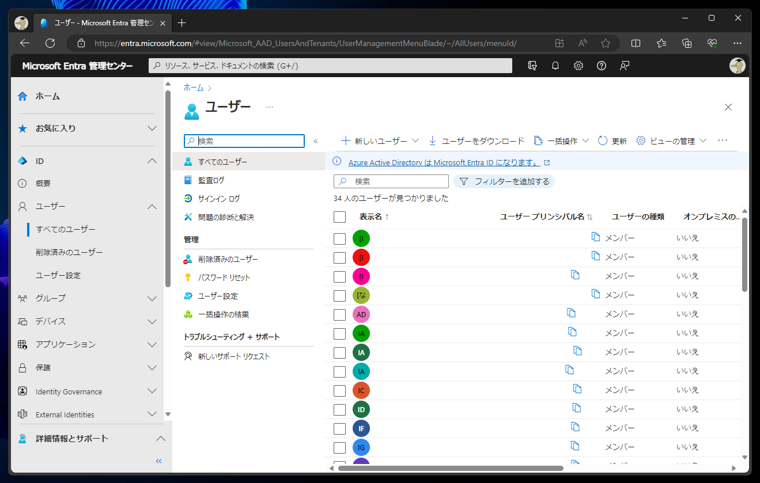Open browser Collections icon
Image resolution: width=760 pixels, height=483 pixels.
tap(687, 44)
